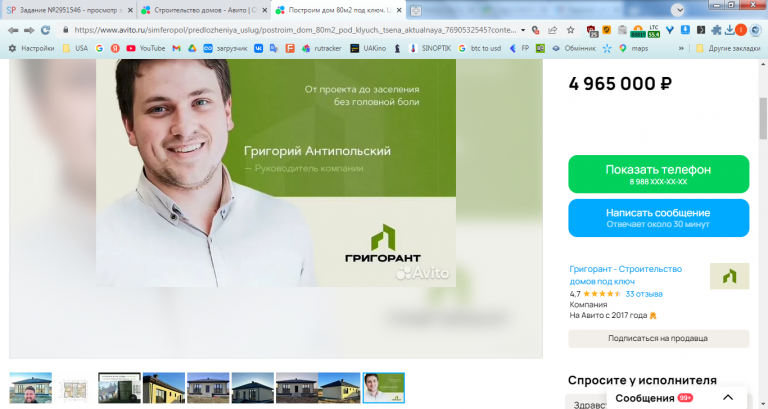Viewport: 768px width, 409px height.
Task: Expand the Сообщения chat panel chevron
Action: click(x=728, y=398)
